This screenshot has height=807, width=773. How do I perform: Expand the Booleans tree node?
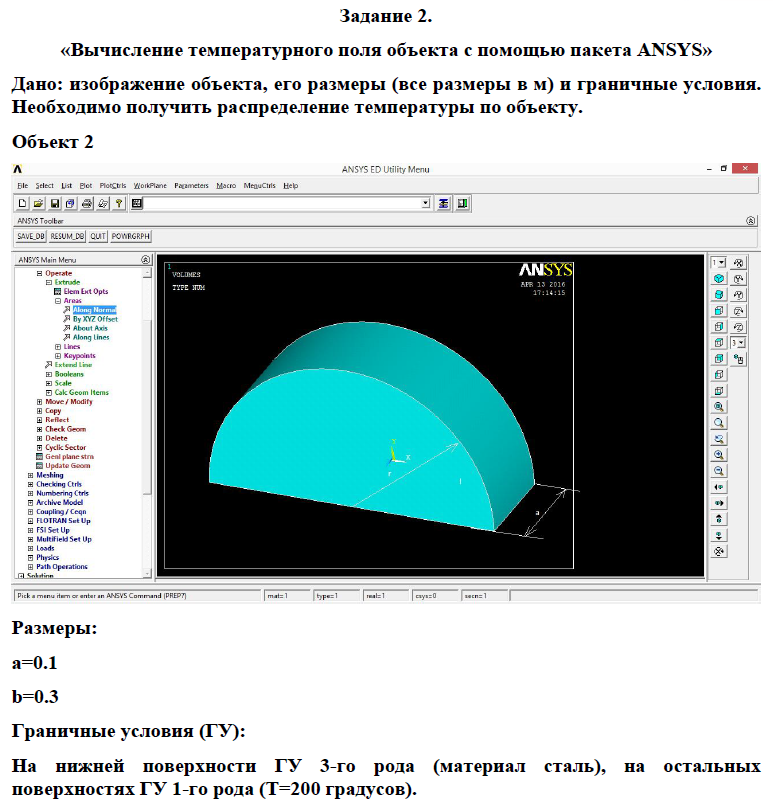click(49, 375)
